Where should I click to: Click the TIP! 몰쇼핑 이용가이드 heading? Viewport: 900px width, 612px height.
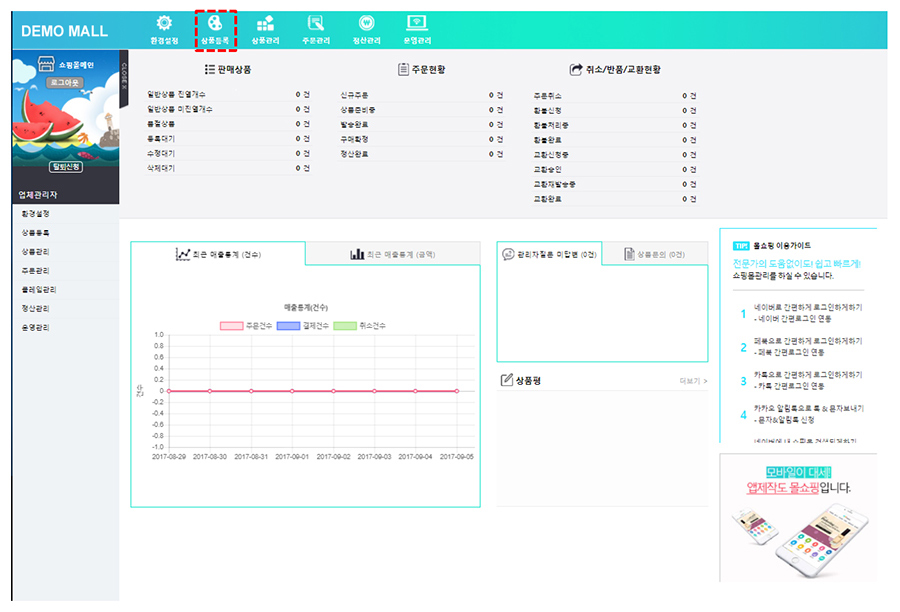[772, 246]
